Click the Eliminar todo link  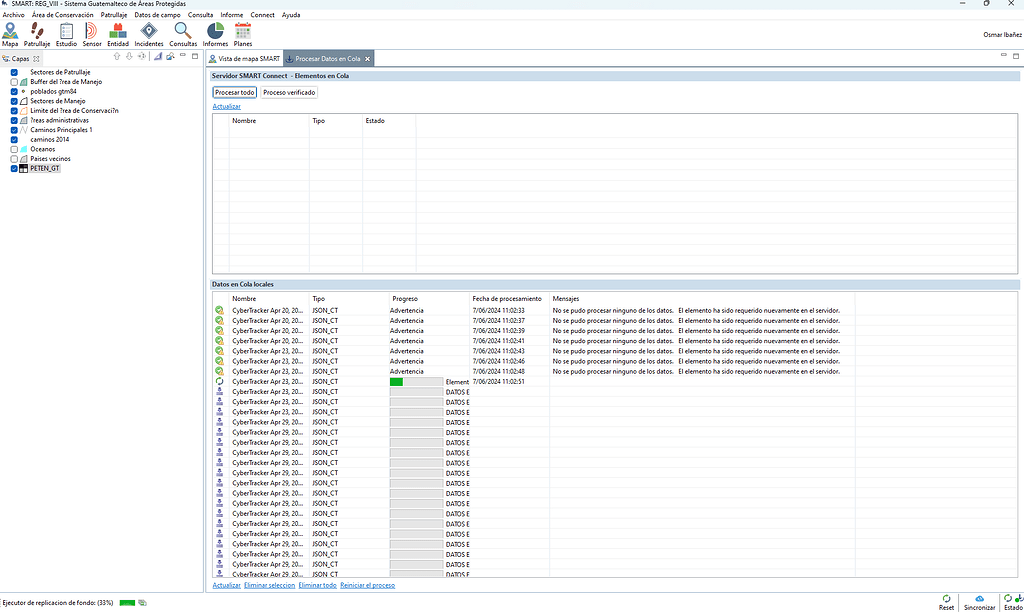(317, 585)
